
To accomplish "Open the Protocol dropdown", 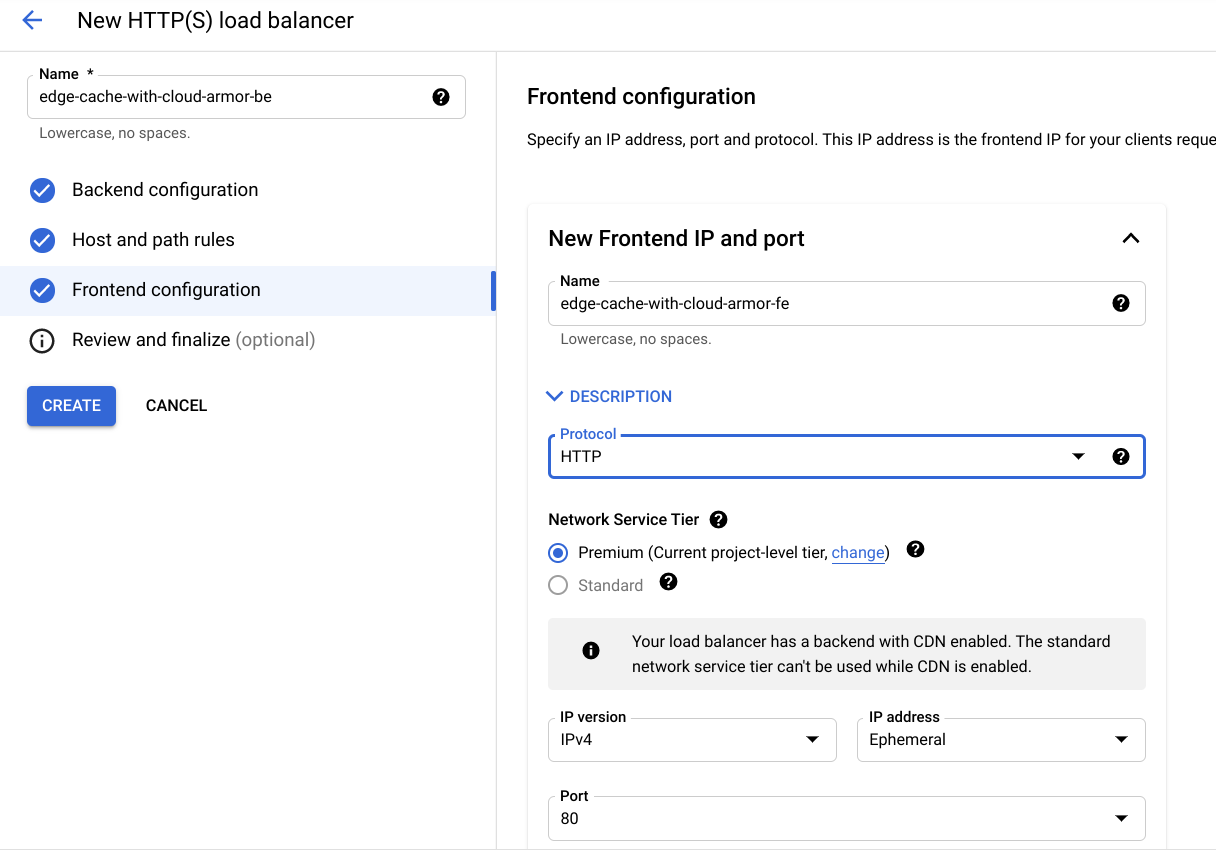I will [820, 457].
